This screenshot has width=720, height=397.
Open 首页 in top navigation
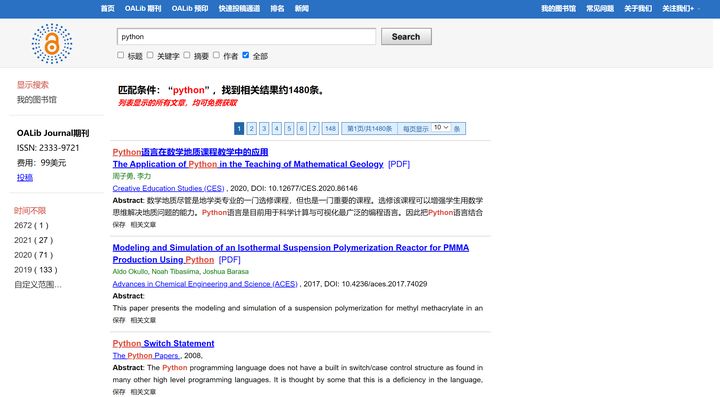point(107,8)
